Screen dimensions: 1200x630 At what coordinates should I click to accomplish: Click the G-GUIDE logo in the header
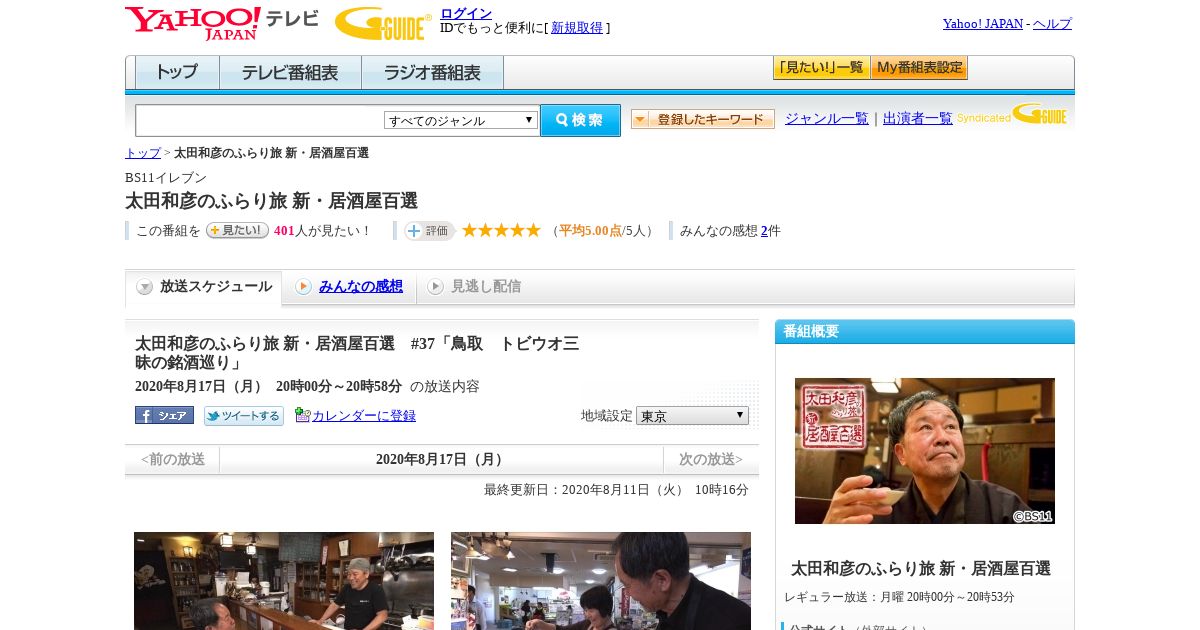coord(383,24)
